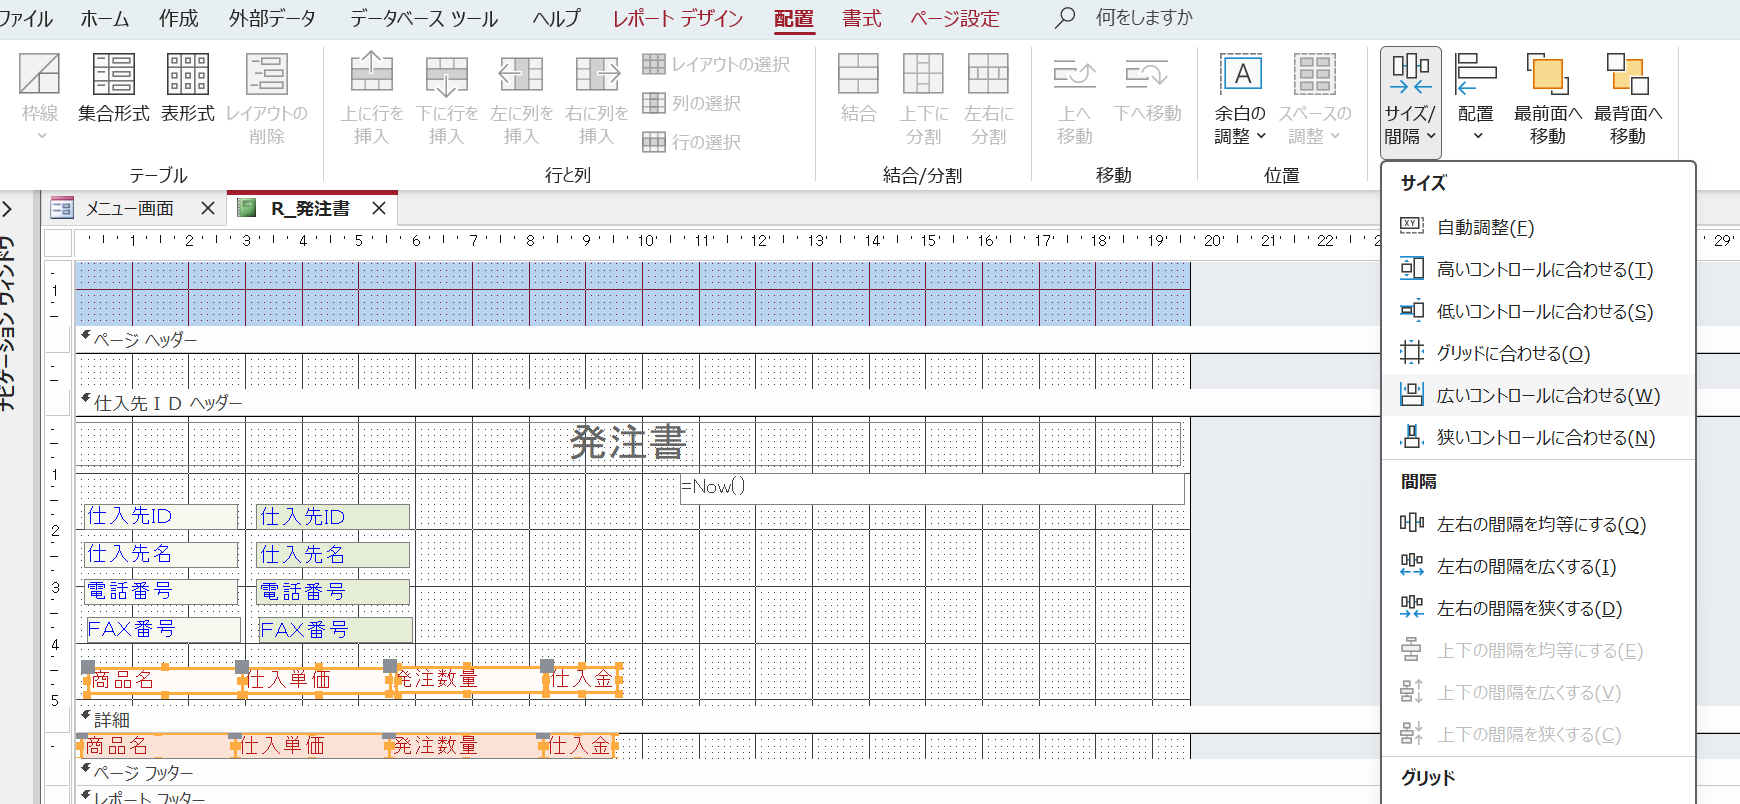Screen dimensions: 1740x804
Task: Click レイアウトの選択 in the ribbon
Action: [x=716, y=64]
